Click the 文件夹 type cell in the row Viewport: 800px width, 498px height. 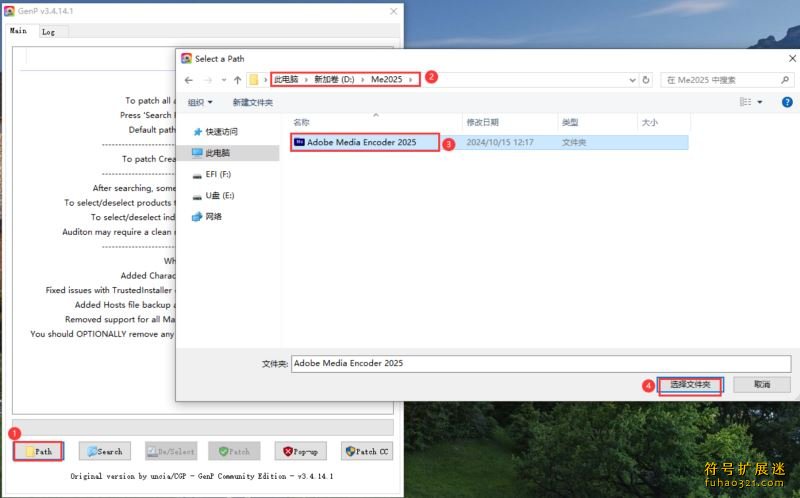point(573,142)
